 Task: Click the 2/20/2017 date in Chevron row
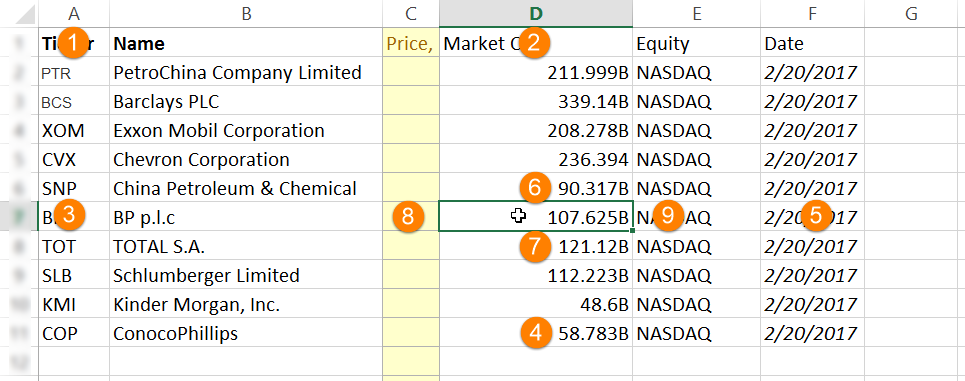tap(812, 159)
